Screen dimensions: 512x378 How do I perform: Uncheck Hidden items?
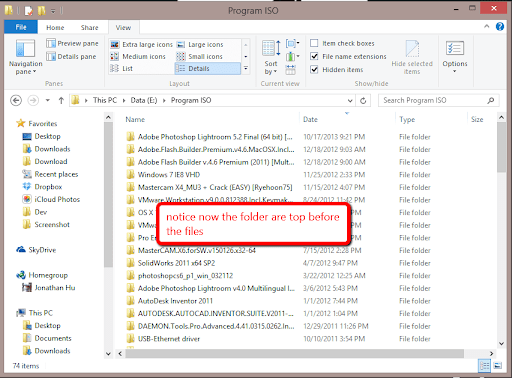point(314,69)
